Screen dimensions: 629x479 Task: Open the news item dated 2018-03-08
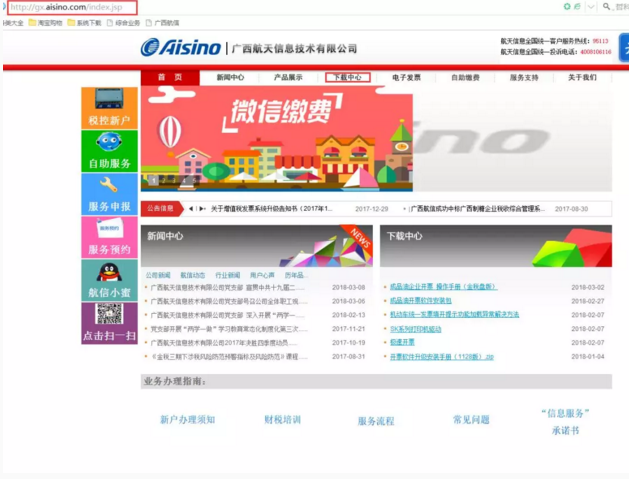[228, 287]
